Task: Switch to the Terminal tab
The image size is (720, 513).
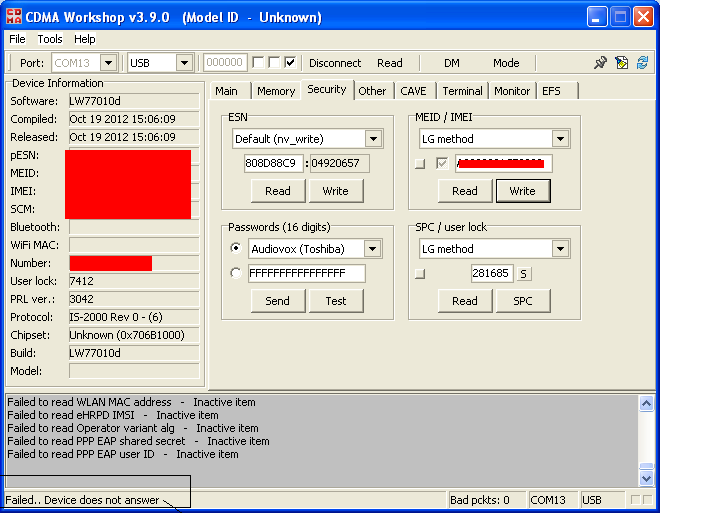Action: (x=462, y=91)
